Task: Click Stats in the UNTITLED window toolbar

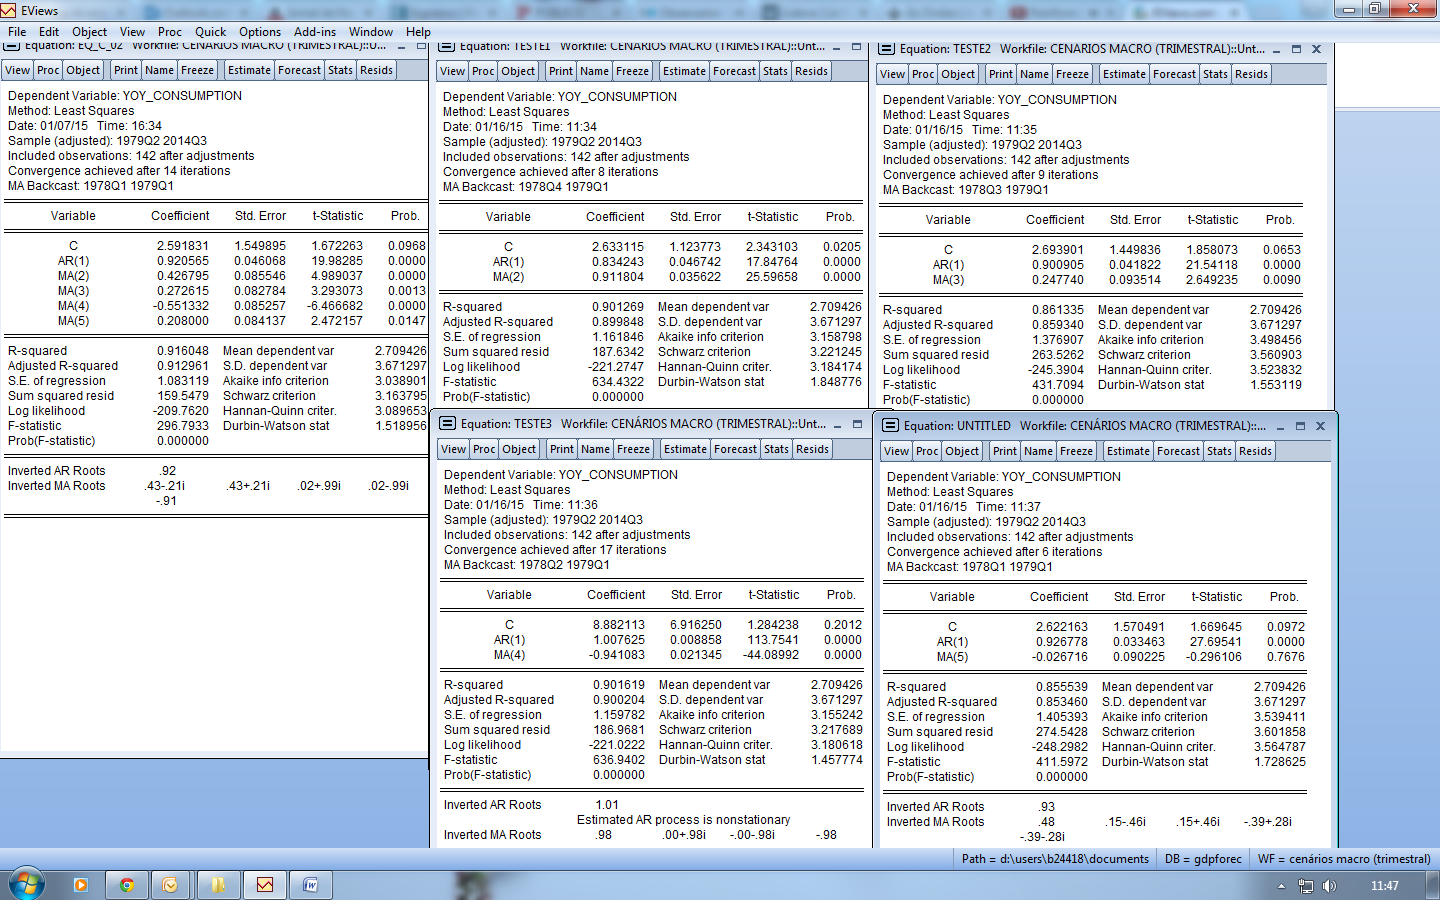Action: [x=1219, y=451]
